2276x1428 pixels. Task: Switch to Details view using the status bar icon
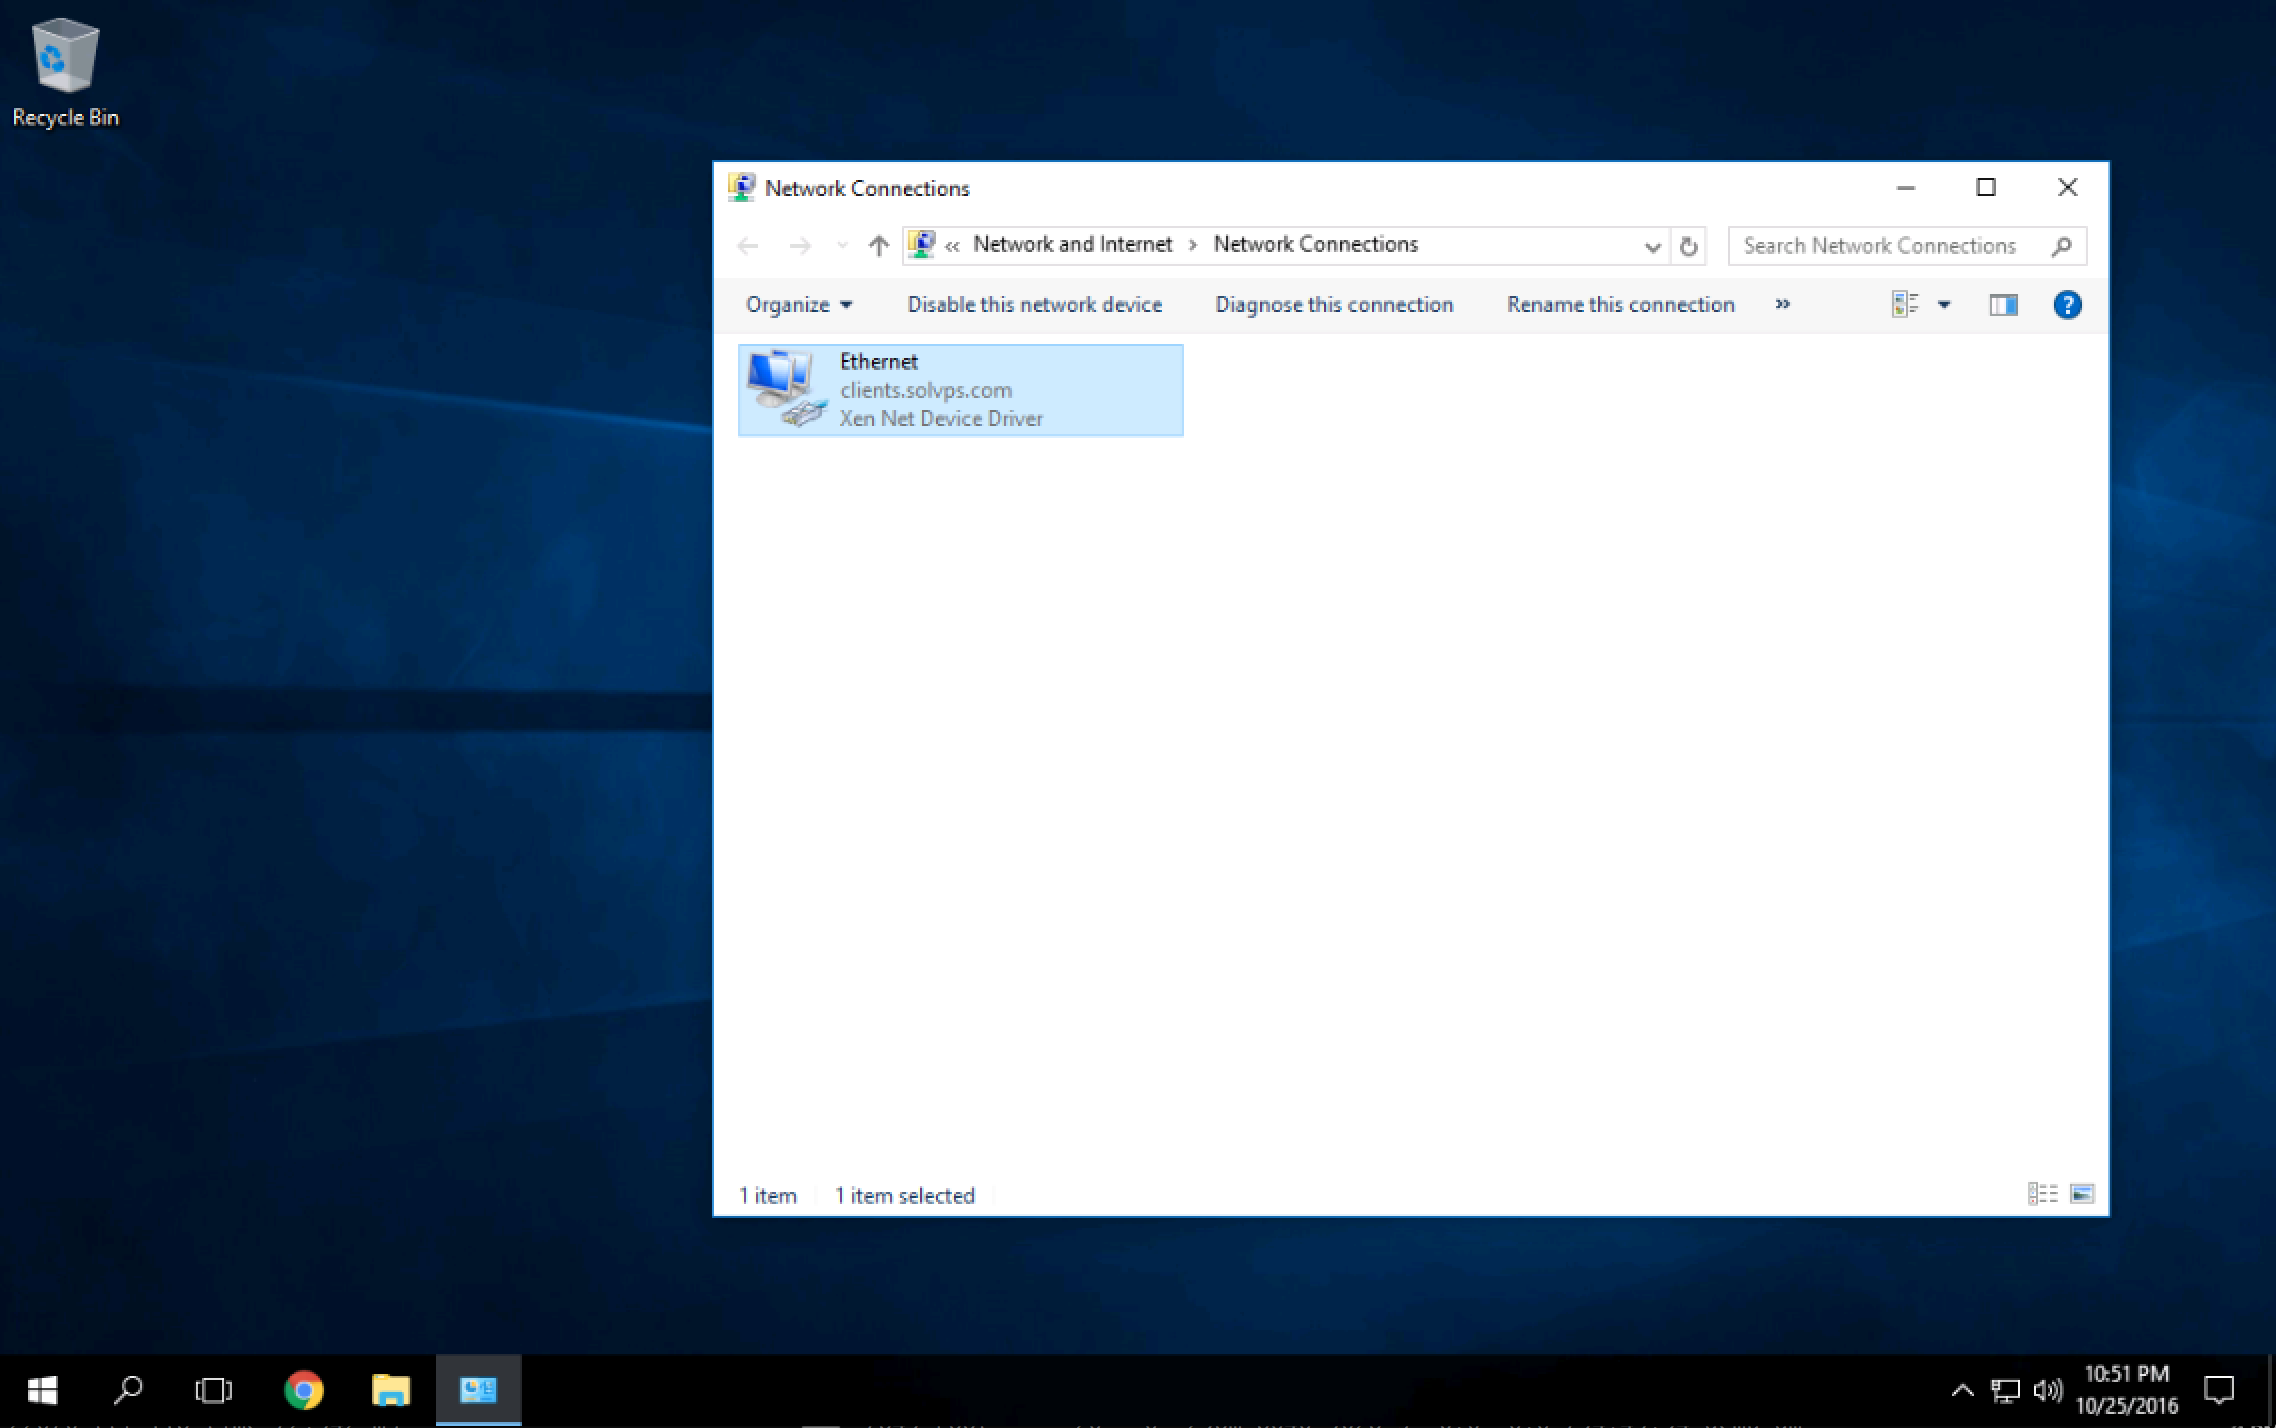click(x=2043, y=1193)
